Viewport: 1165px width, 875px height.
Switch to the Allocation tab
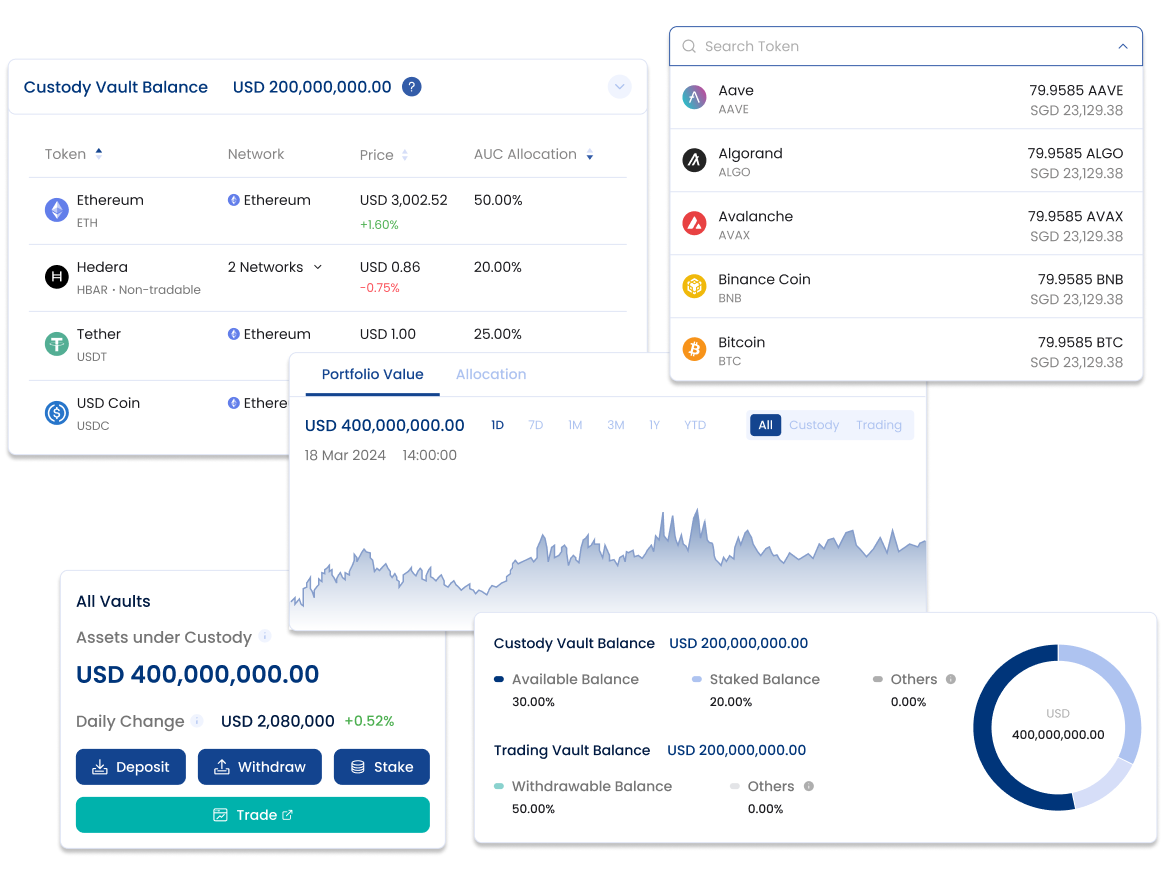(491, 374)
